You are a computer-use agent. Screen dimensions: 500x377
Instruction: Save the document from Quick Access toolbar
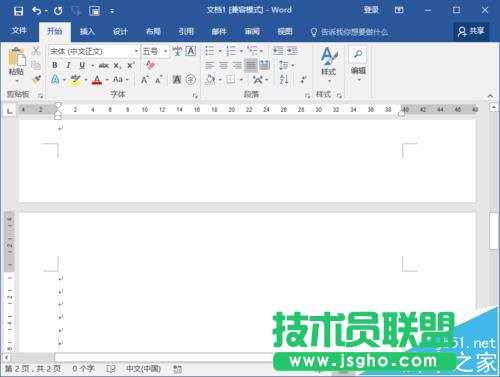(x=18, y=11)
